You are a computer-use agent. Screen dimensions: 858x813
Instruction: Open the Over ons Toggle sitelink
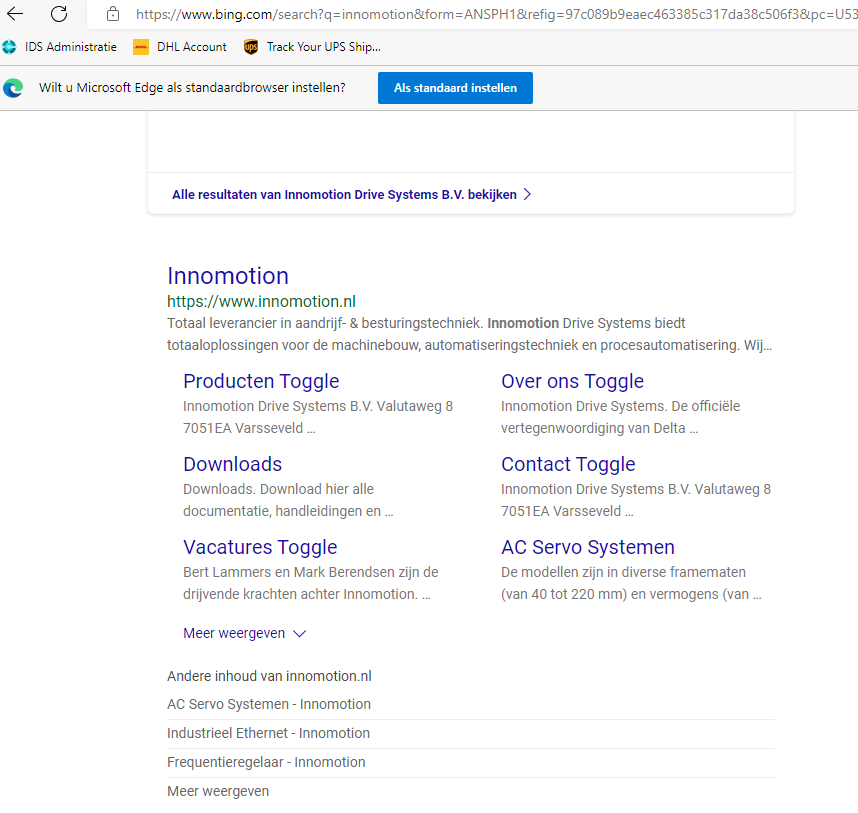pos(572,381)
